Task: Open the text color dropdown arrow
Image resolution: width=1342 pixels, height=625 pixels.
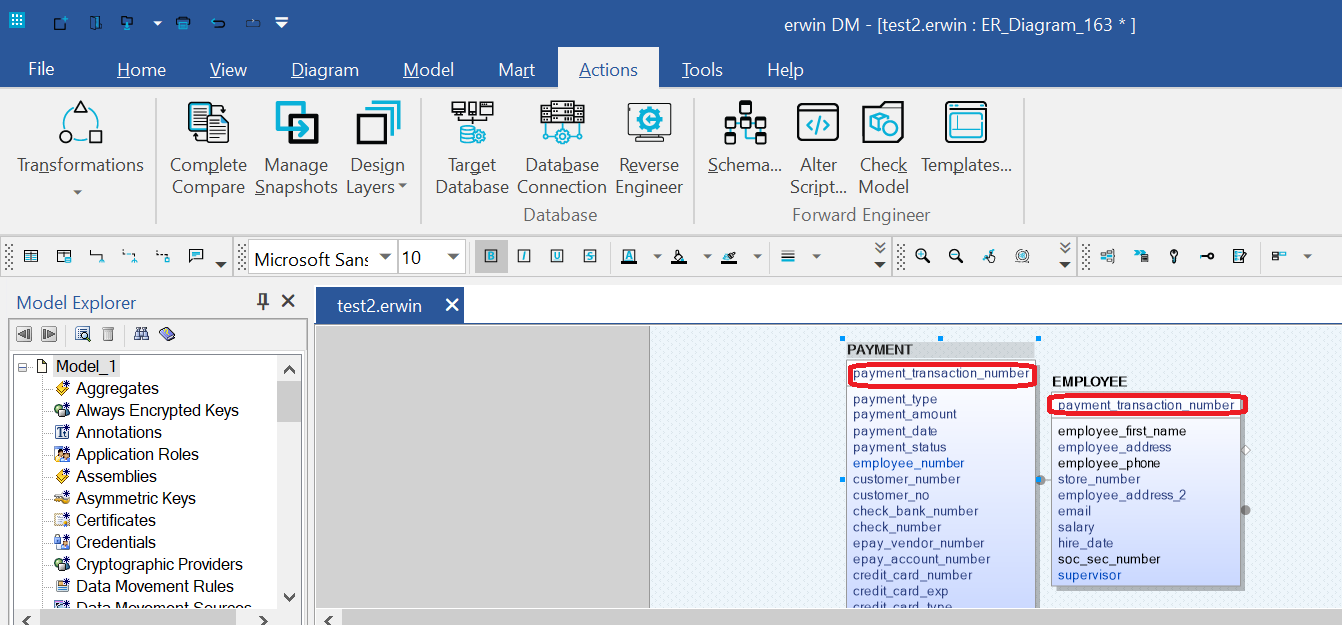Action: 657,257
